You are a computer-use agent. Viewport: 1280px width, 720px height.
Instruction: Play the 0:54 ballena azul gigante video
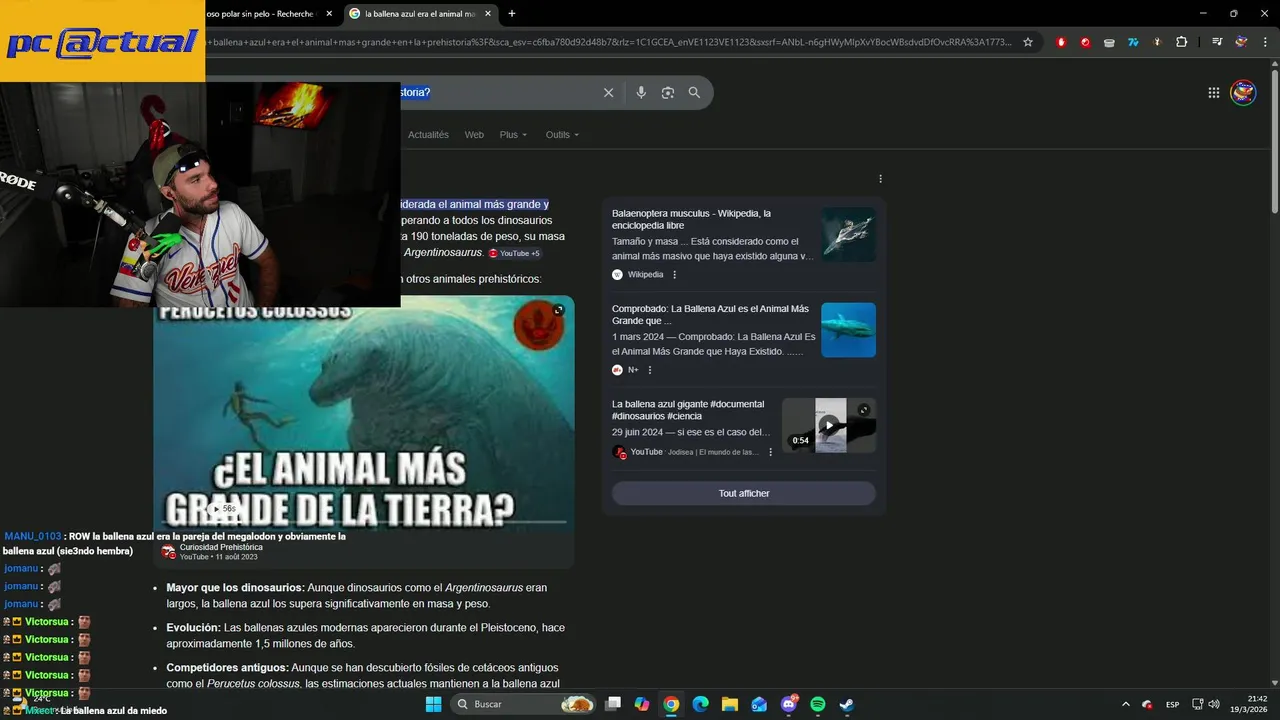[829, 425]
